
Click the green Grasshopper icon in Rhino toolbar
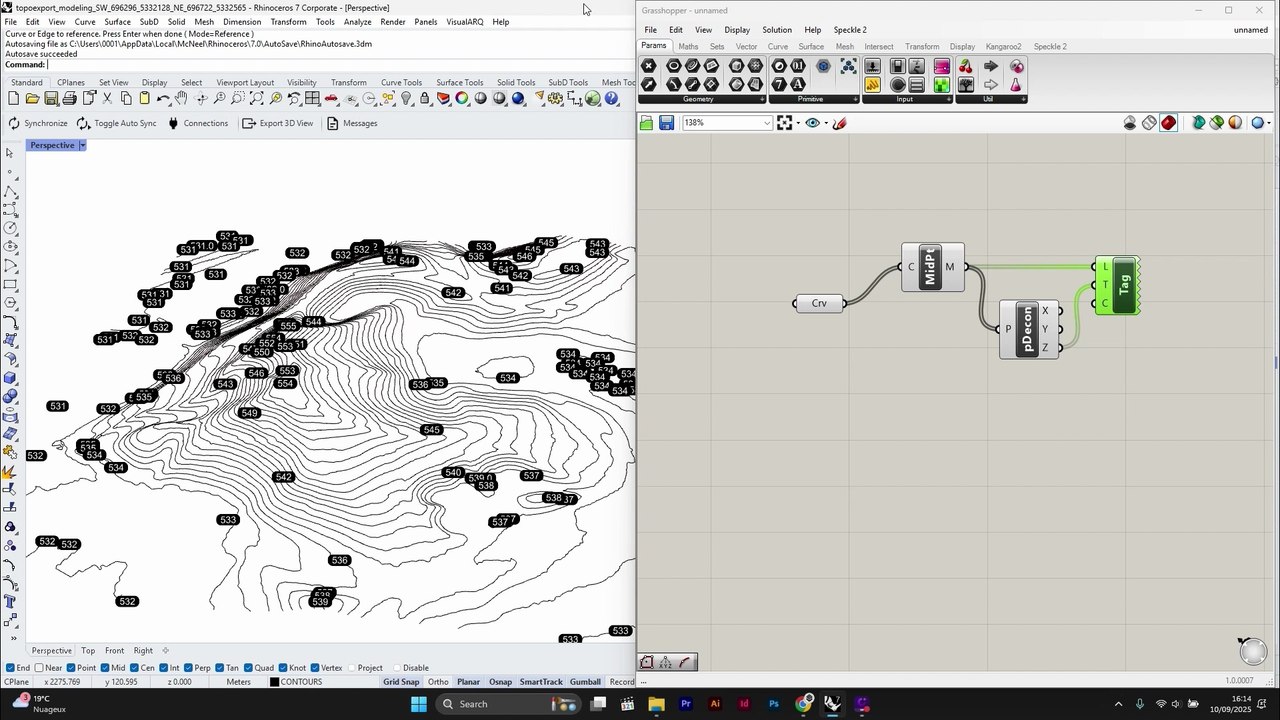tap(592, 98)
